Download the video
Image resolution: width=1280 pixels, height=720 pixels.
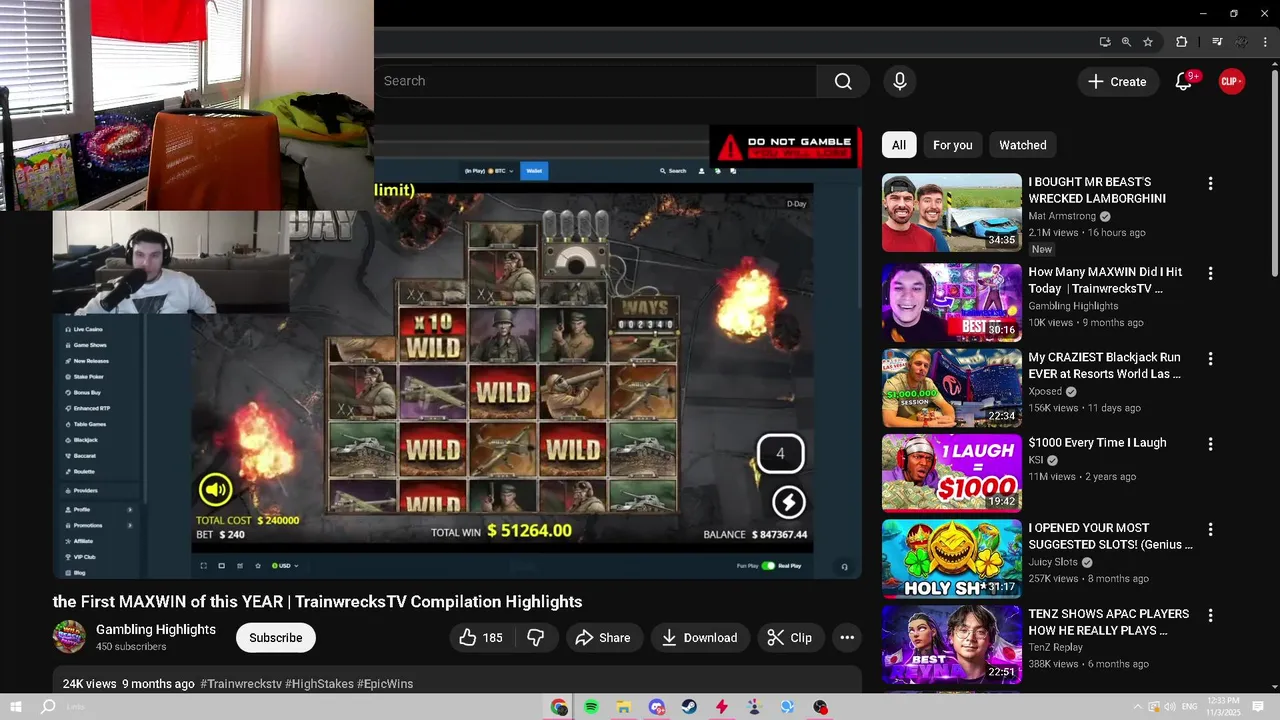[699, 638]
